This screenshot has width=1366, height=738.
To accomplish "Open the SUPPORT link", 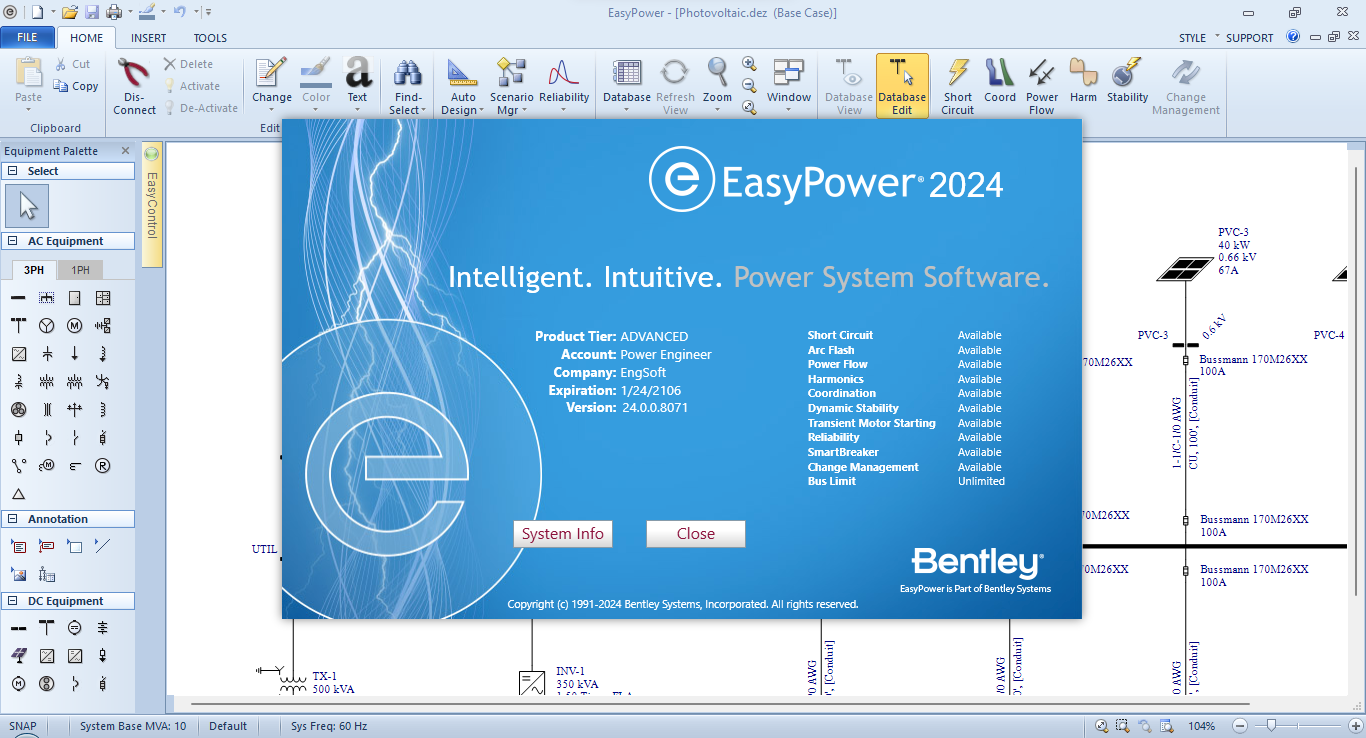I will [1250, 38].
